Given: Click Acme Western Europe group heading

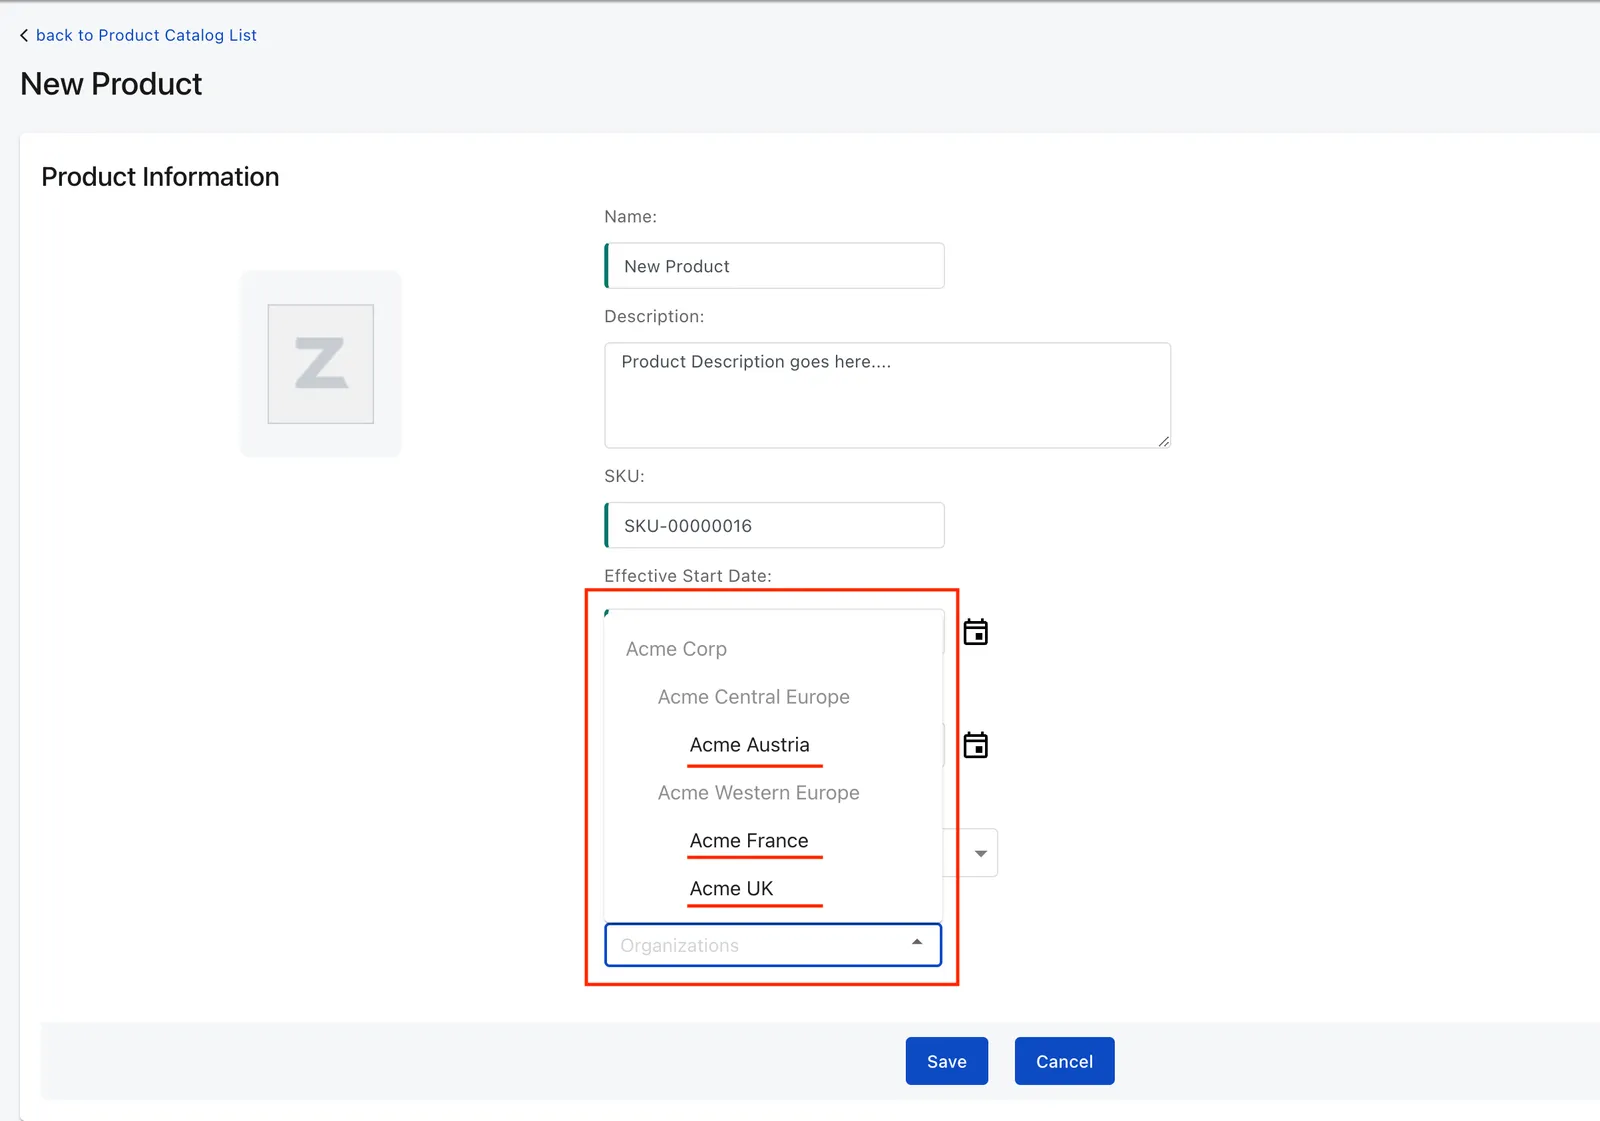Looking at the screenshot, I should (758, 793).
